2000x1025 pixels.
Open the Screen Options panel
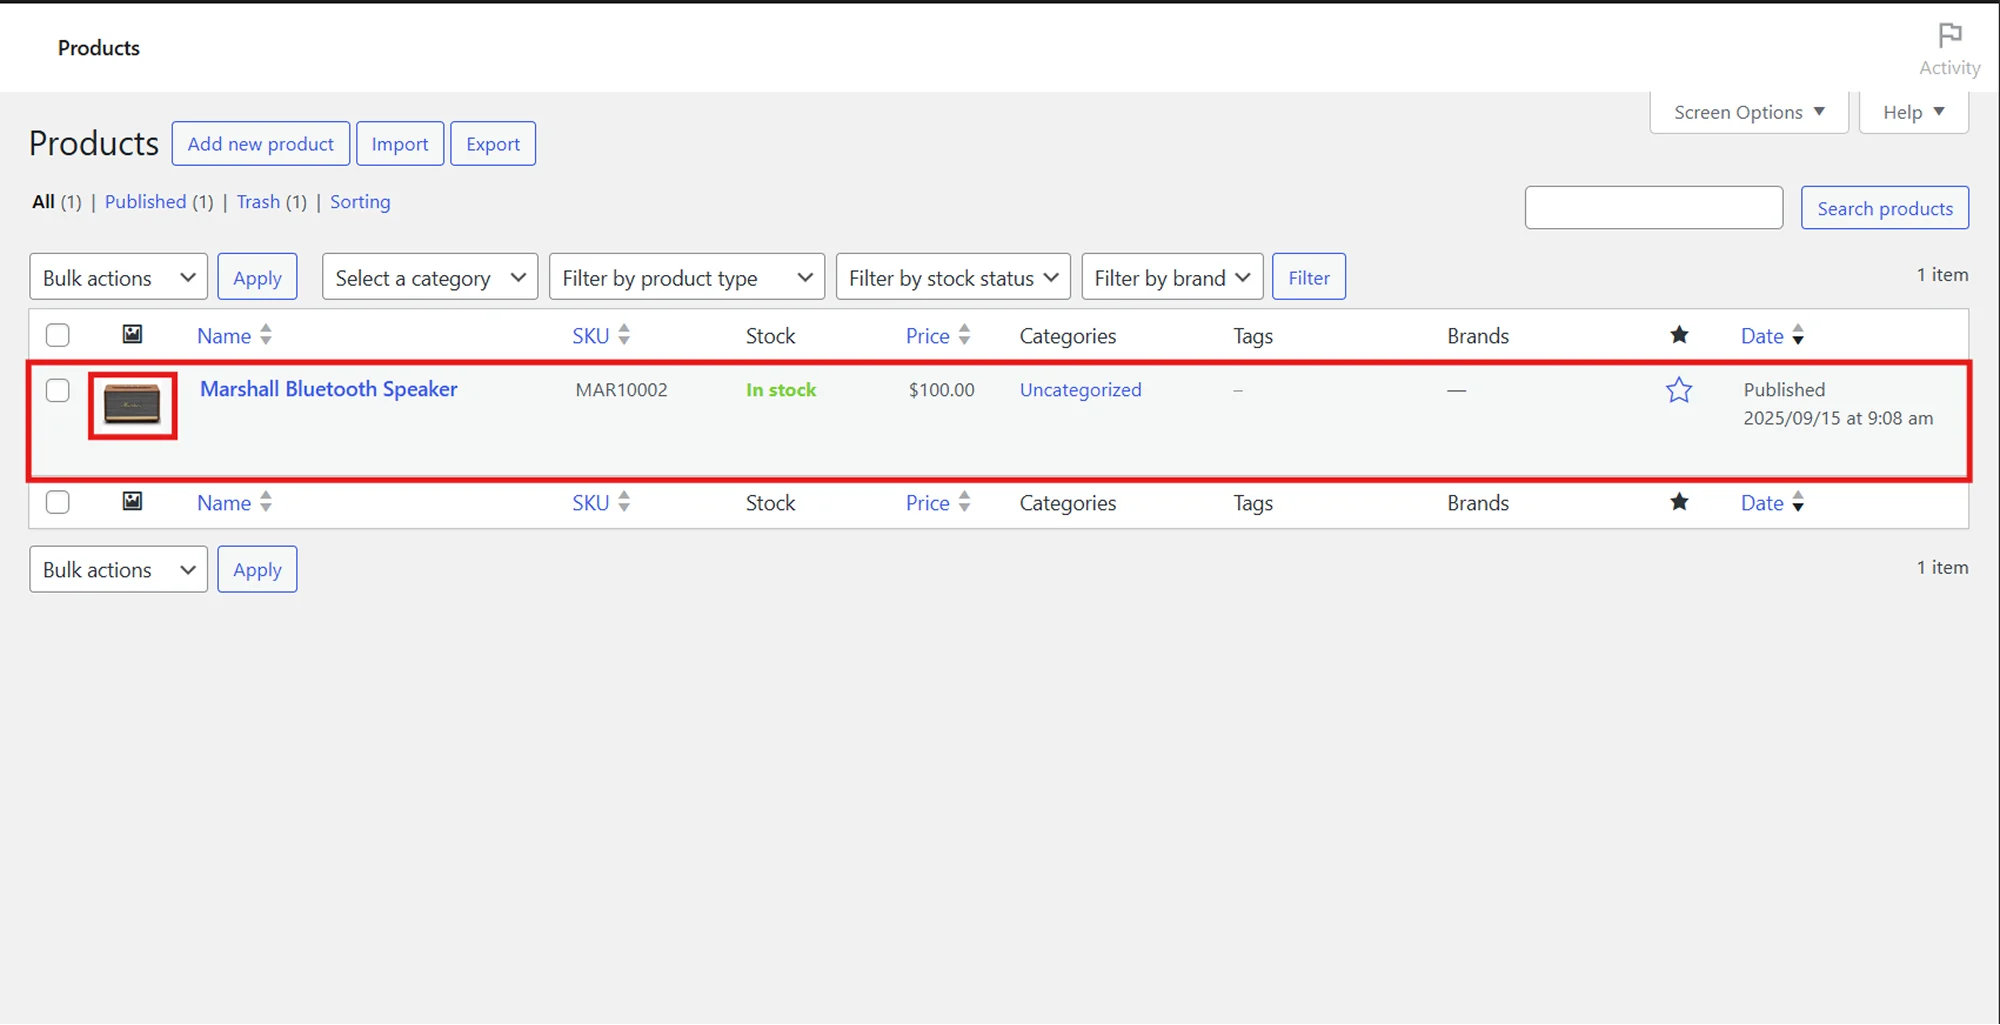(1747, 111)
